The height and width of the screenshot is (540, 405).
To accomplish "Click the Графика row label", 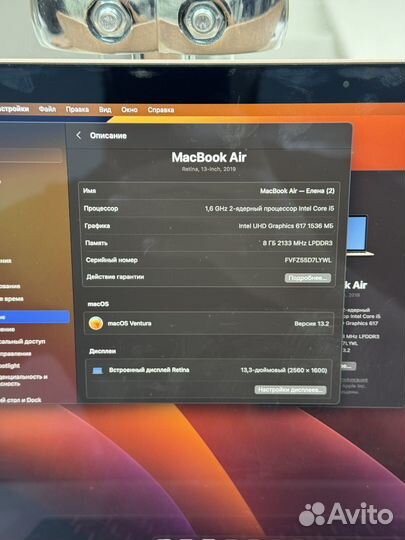I will click(97, 226).
